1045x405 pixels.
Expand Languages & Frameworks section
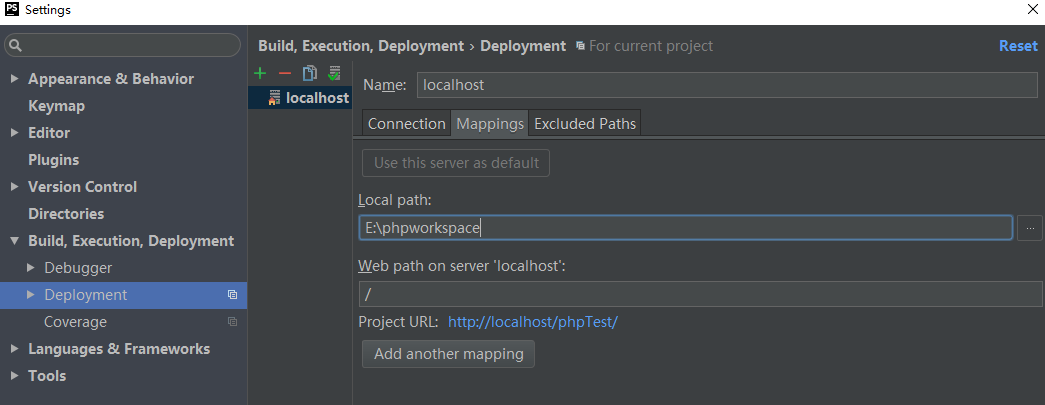click(14, 349)
